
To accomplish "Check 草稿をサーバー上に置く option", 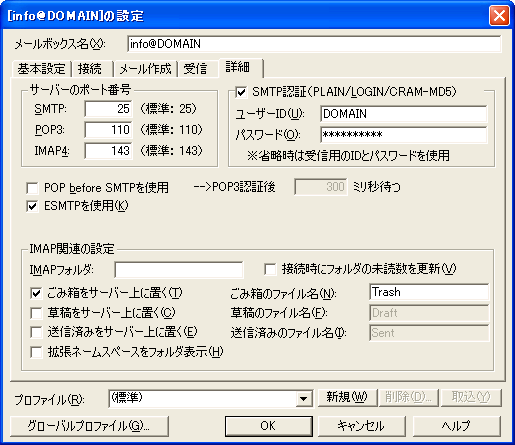I will [36, 313].
